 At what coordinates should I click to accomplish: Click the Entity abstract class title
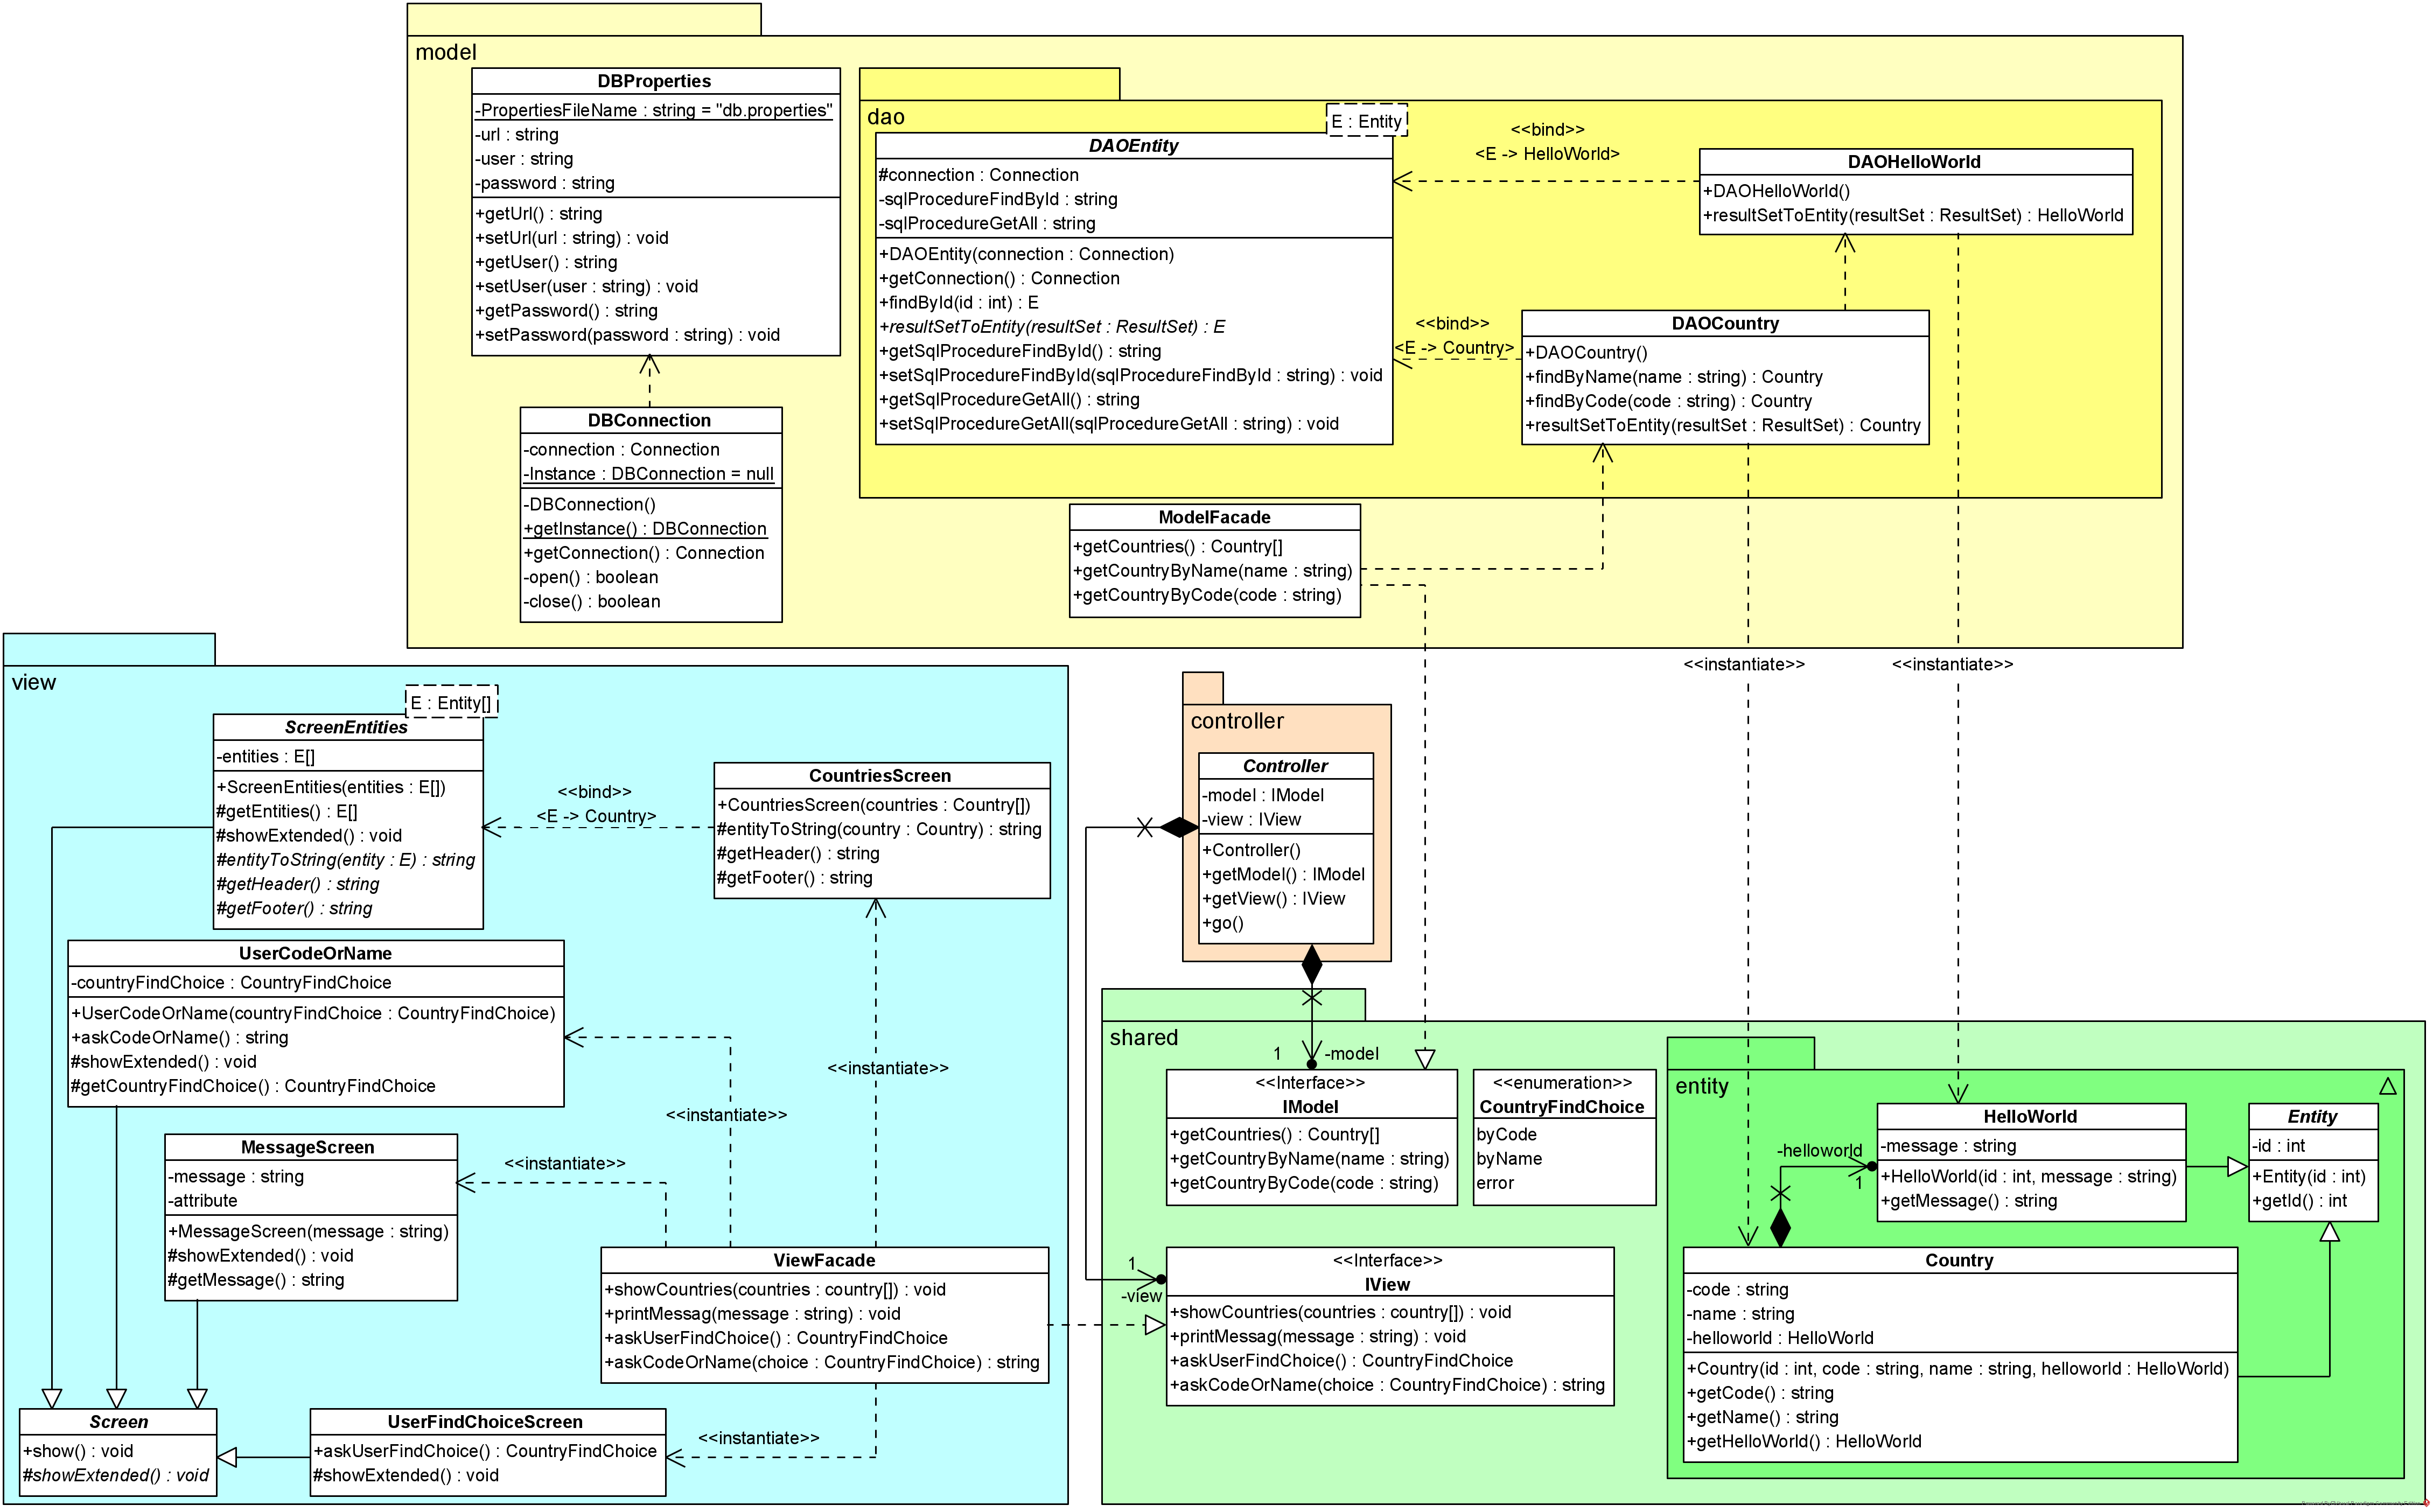point(2312,1117)
